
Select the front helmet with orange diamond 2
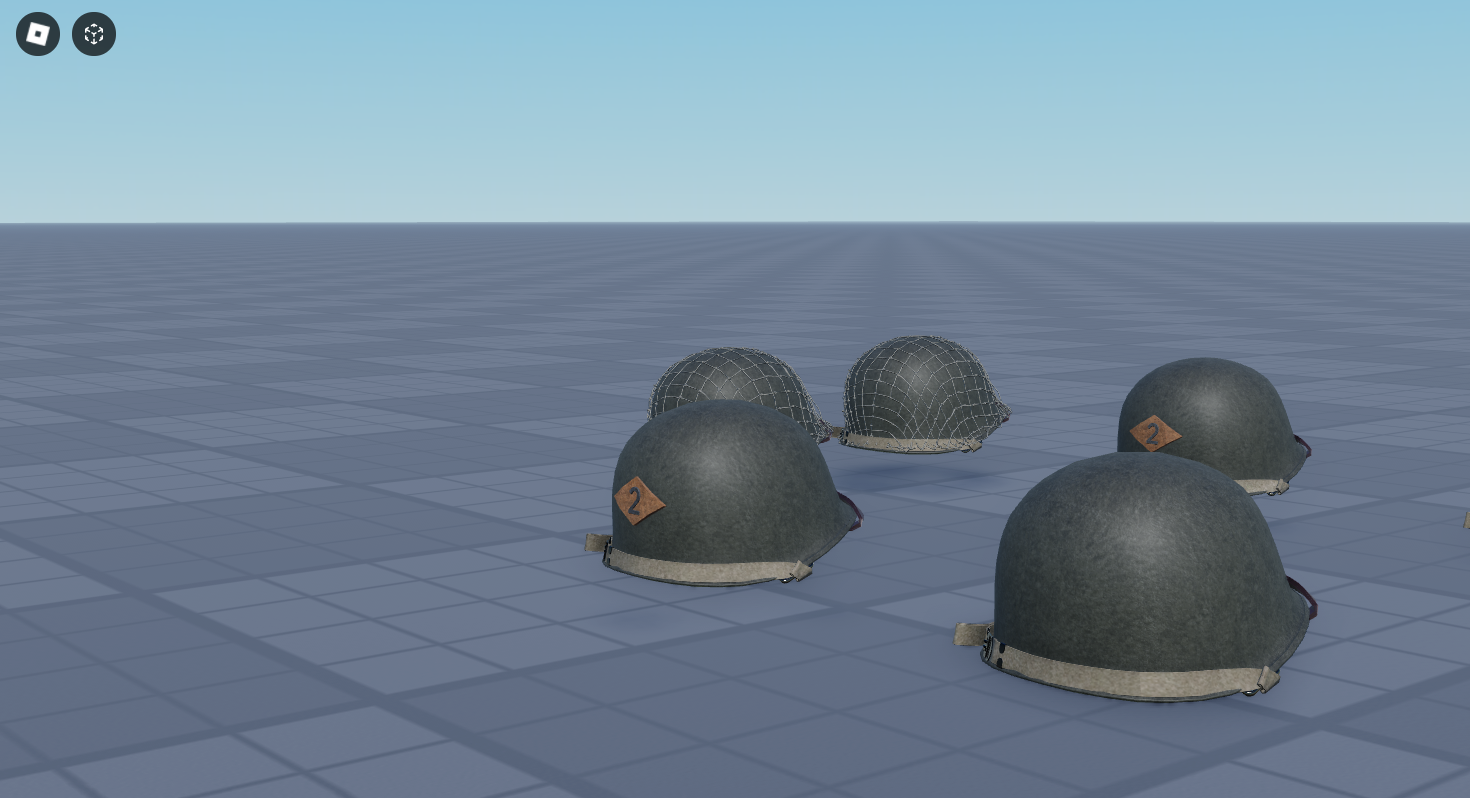(x=724, y=493)
